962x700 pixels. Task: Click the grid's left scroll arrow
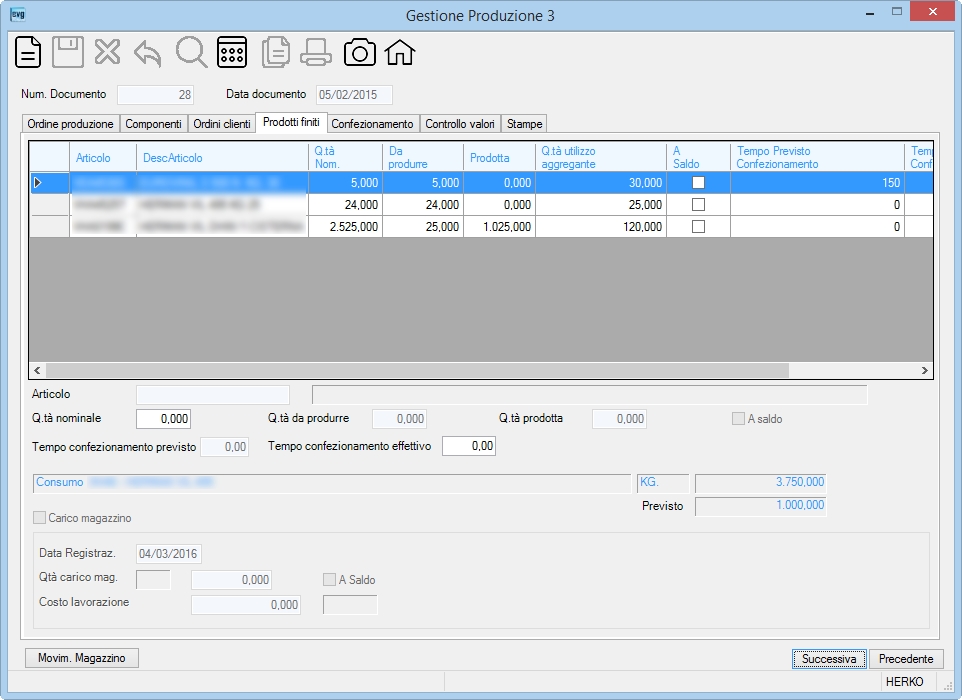click(37, 371)
